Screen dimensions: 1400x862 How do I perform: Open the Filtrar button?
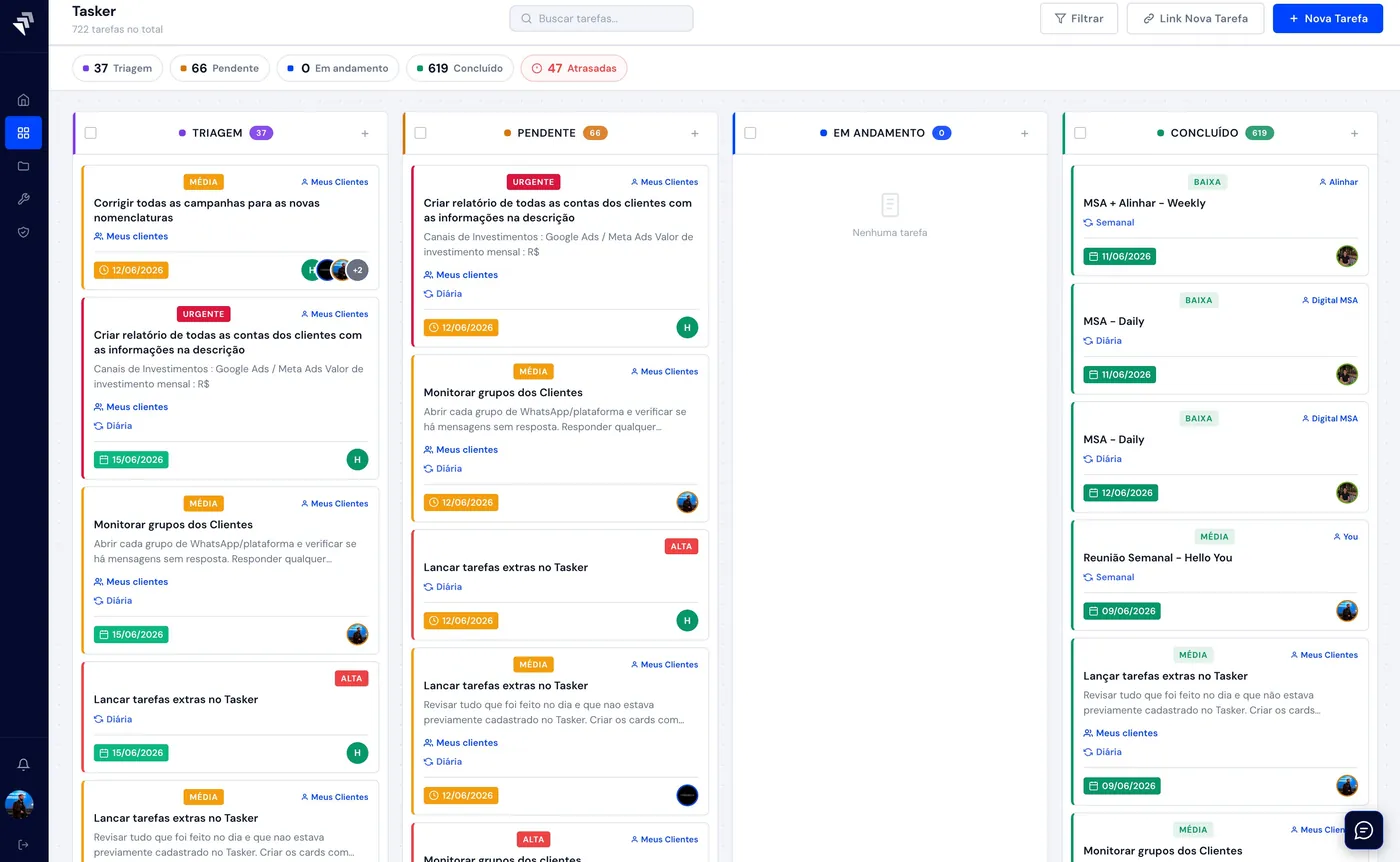point(1079,18)
